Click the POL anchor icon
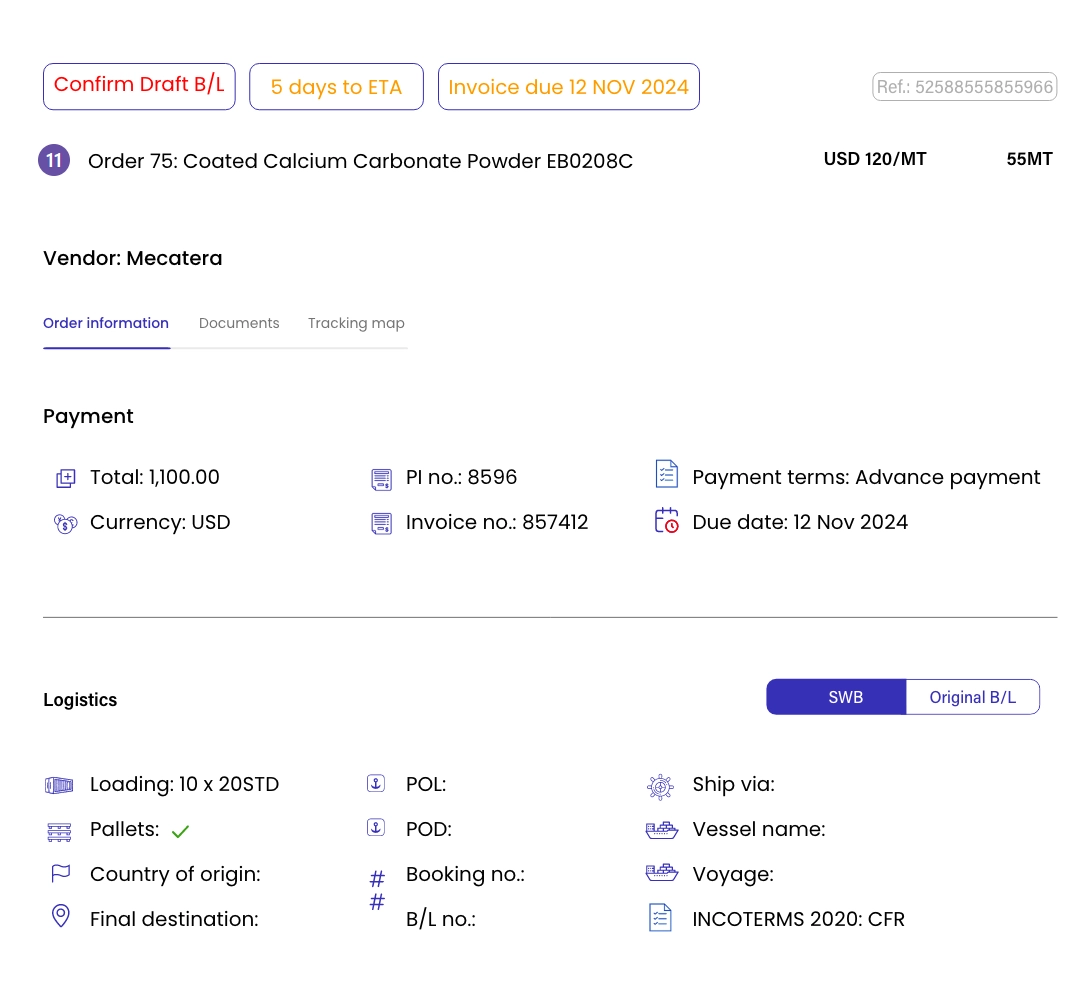Viewport: 1090px width, 985px height. tap(376, 784)
